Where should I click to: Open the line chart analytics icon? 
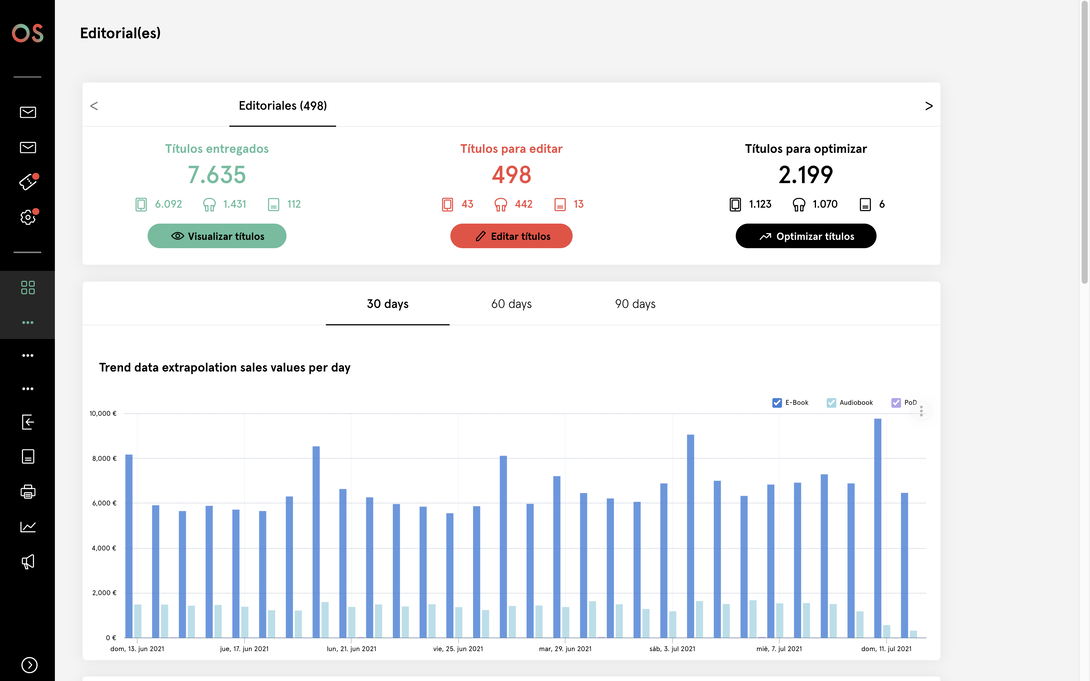[x=28, y=527]
